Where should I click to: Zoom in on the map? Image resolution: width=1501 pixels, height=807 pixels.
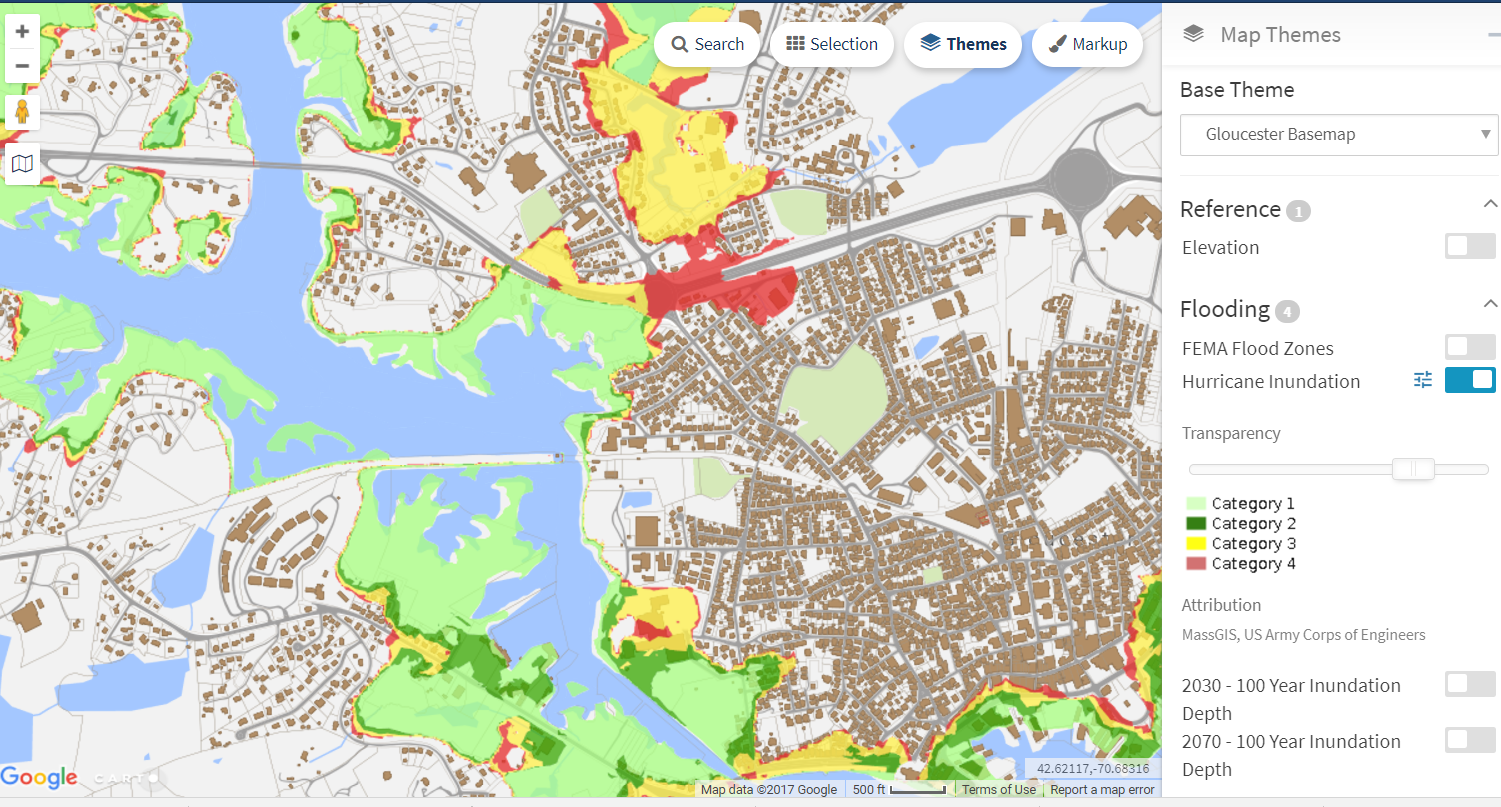22,31
